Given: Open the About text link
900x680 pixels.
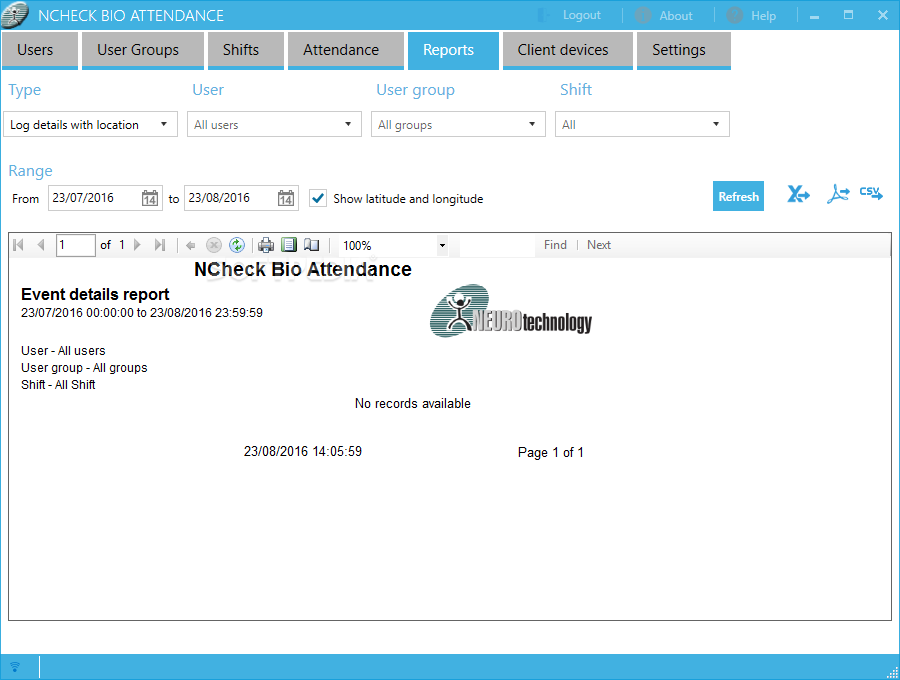Looking at the screenshot, I should pyautogui.click(x=676, y=16).
